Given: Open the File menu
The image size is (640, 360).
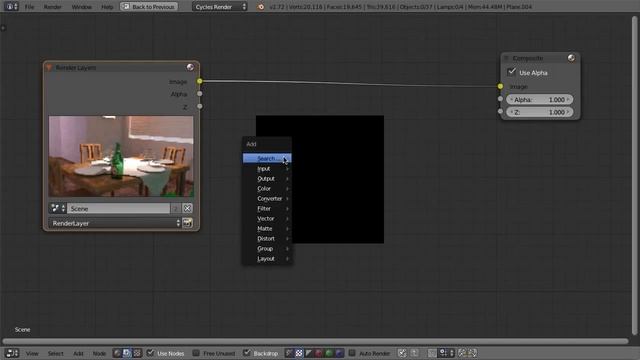Looking at the screenshot, I should [29, 7].
